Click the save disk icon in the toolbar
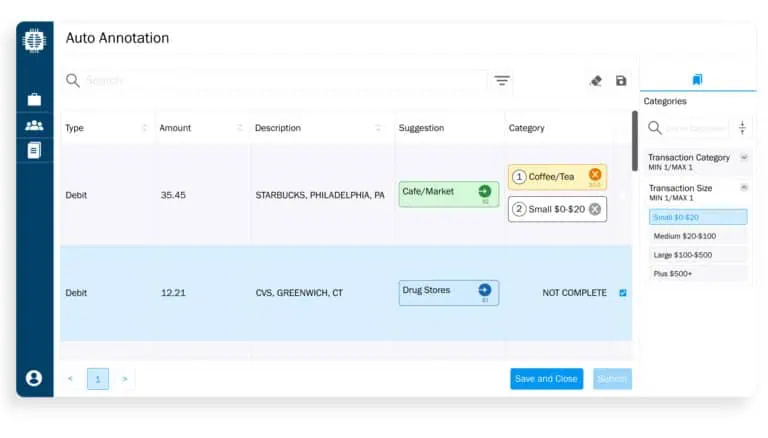Image resolution: width=768 pixels, height=438 pixels. click(621, 80)
